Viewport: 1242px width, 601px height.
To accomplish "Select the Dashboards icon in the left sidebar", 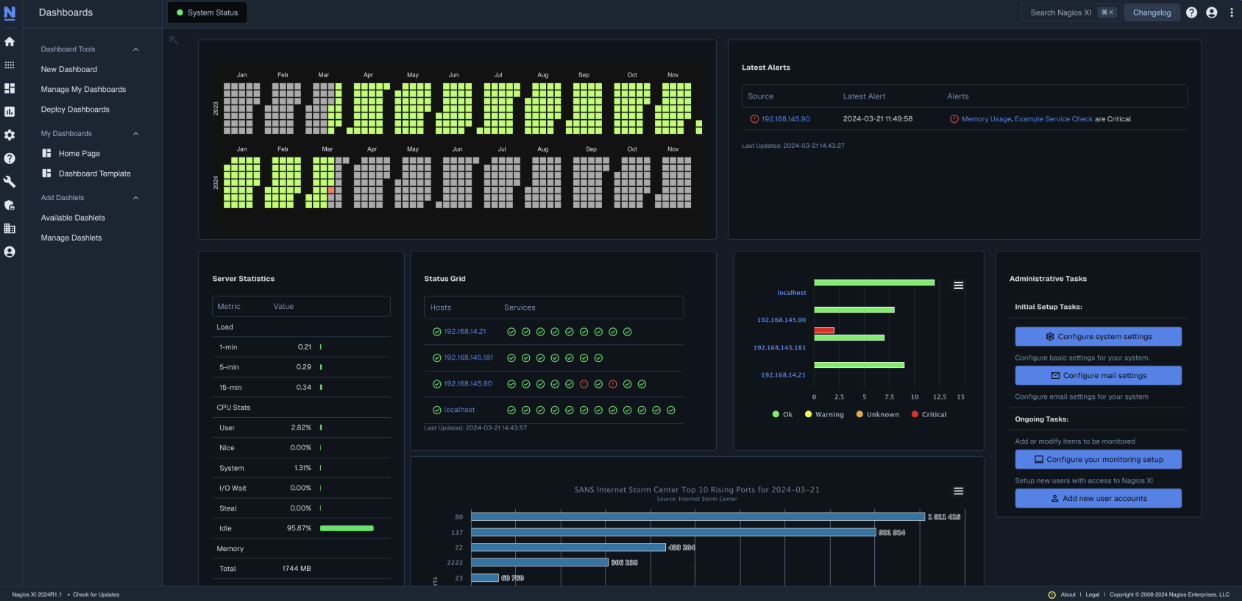I will click(11, 88).
